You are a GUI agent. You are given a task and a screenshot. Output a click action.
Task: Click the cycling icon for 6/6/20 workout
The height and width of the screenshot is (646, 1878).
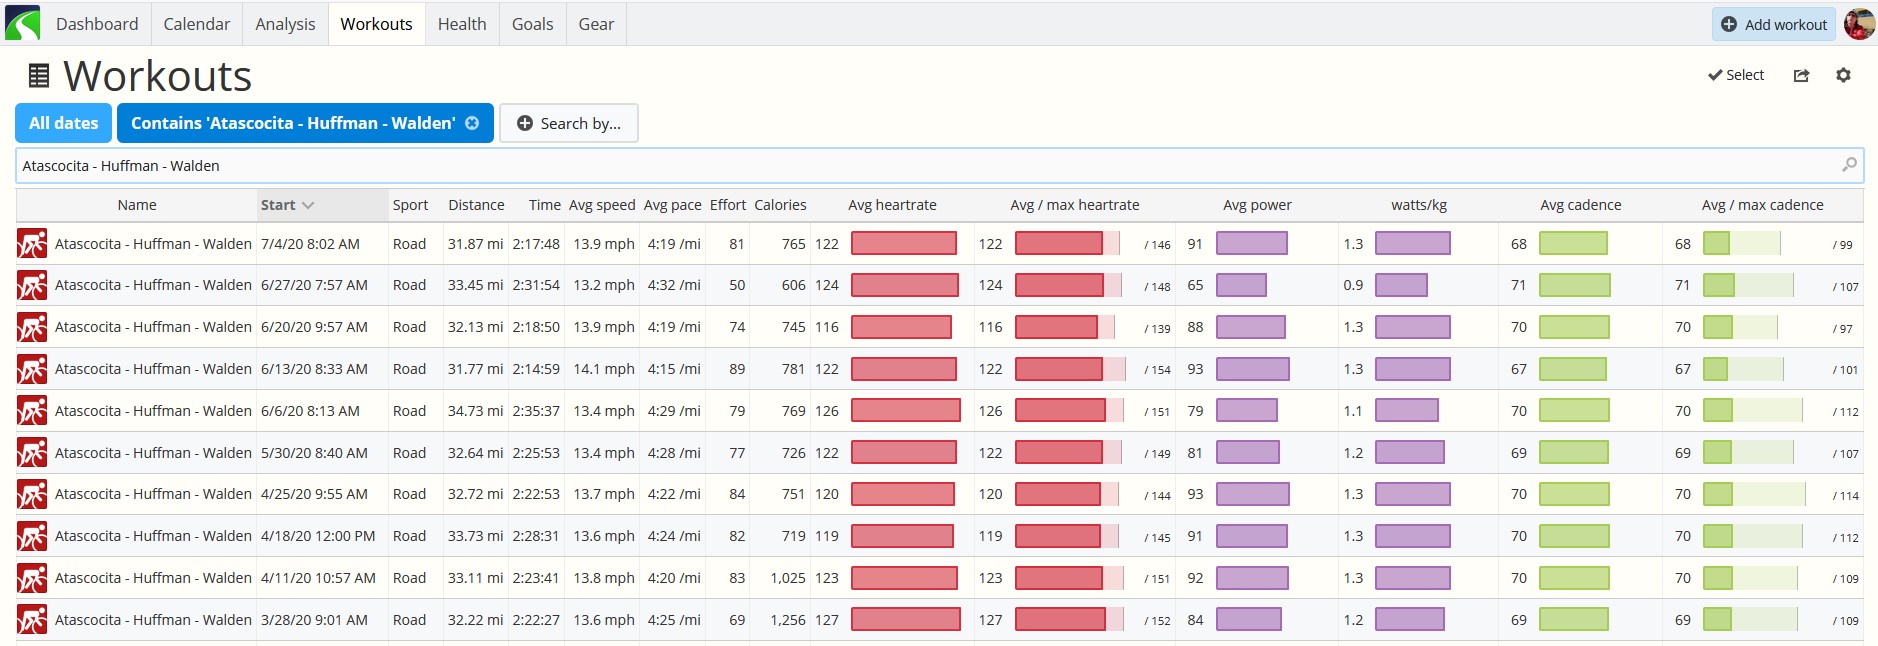(x=32, y=411)
